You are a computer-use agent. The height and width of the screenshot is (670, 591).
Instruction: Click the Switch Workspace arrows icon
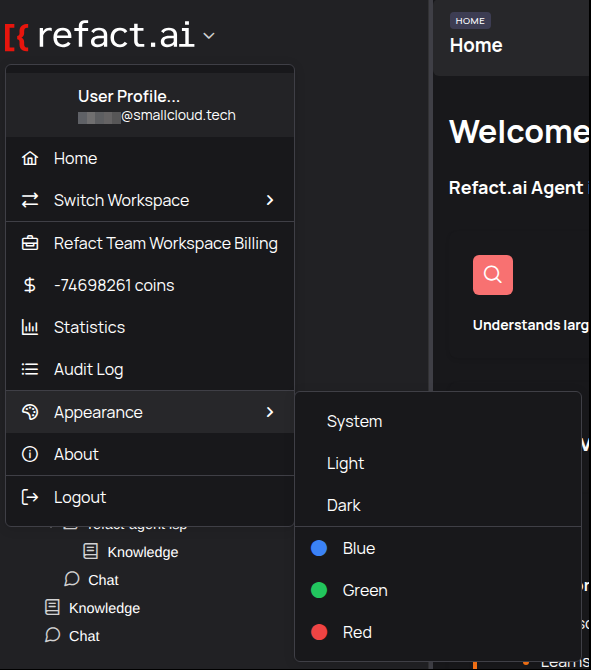point(30,200)
